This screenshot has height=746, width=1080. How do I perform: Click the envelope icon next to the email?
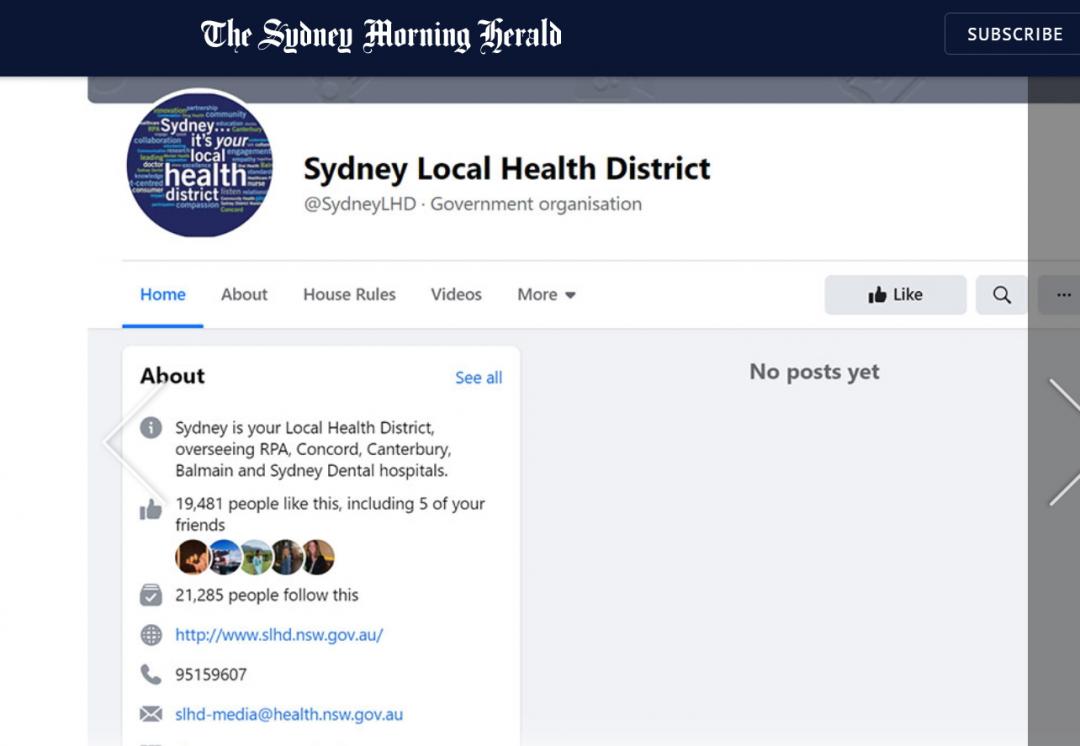point(151,714)
